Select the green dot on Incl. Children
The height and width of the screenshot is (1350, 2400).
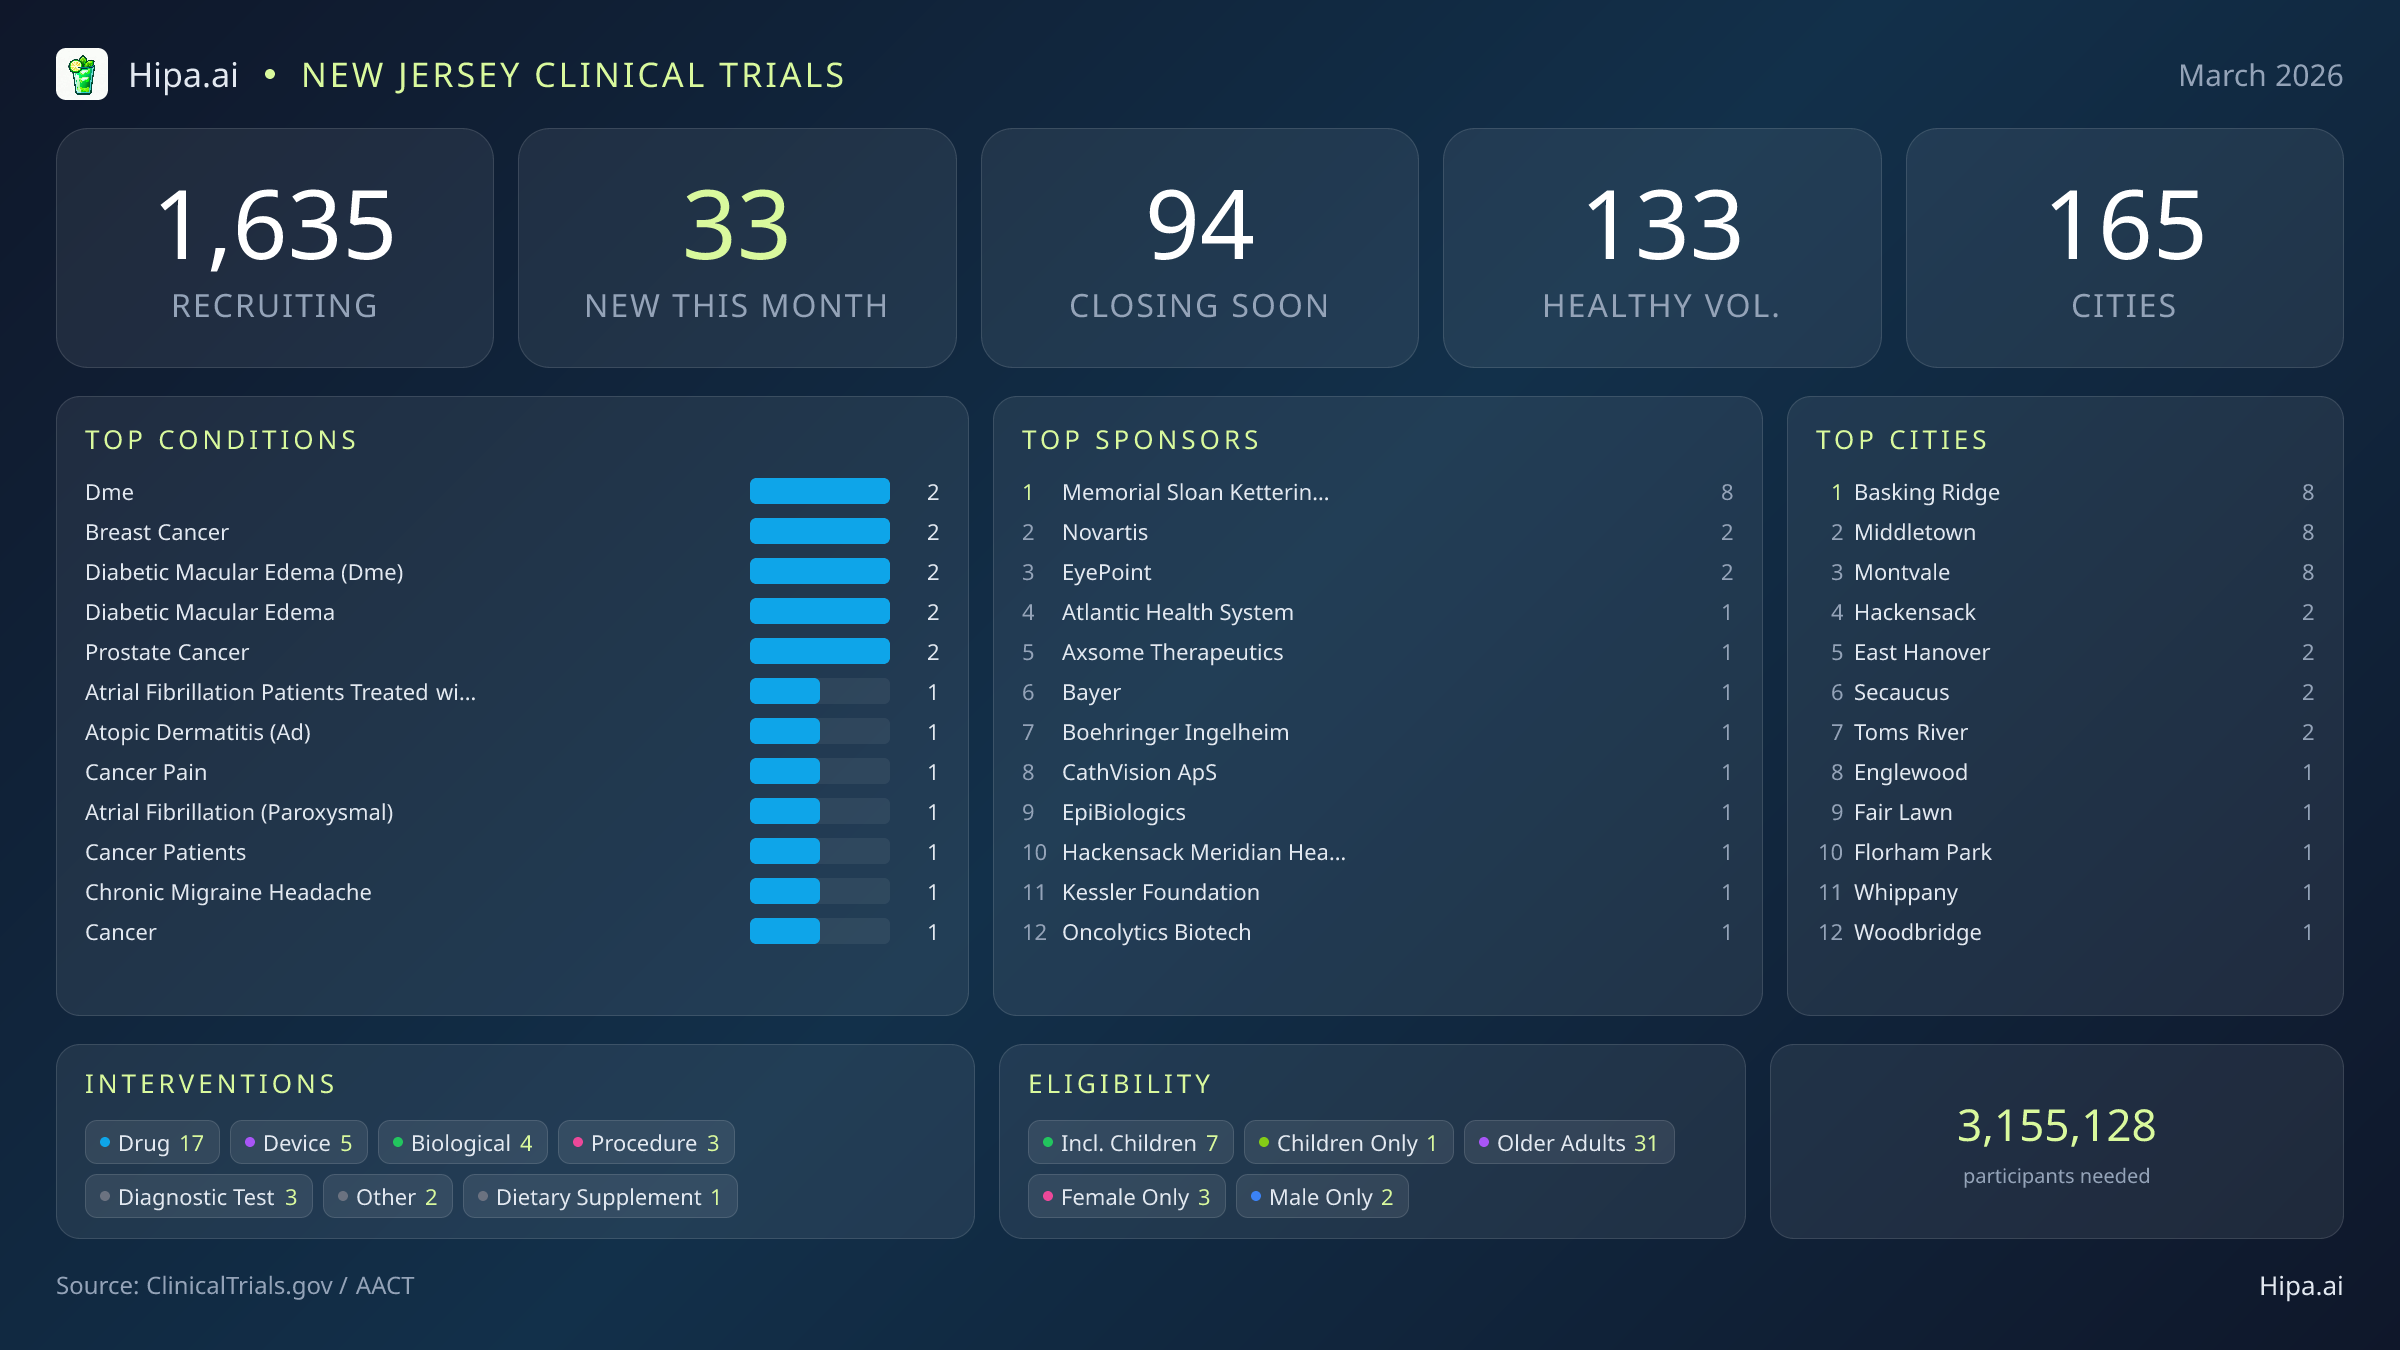[x=1048, y=1142]
